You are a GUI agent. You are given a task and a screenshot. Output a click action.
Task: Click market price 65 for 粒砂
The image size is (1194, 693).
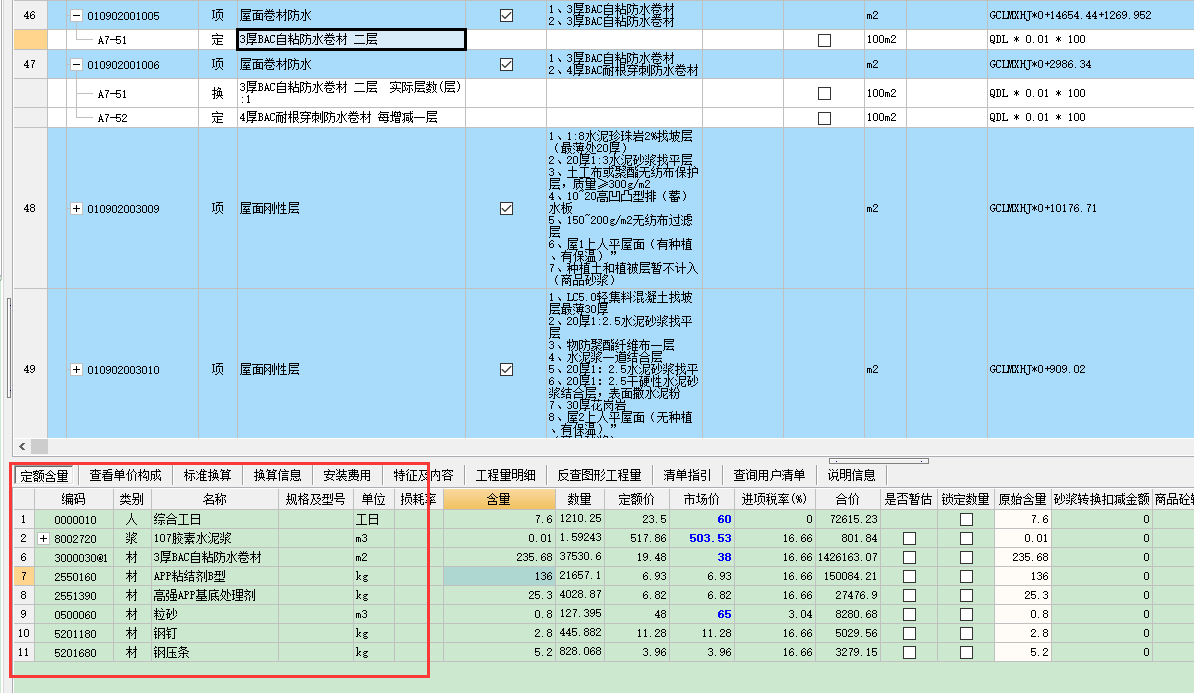(x=701, y=615)
